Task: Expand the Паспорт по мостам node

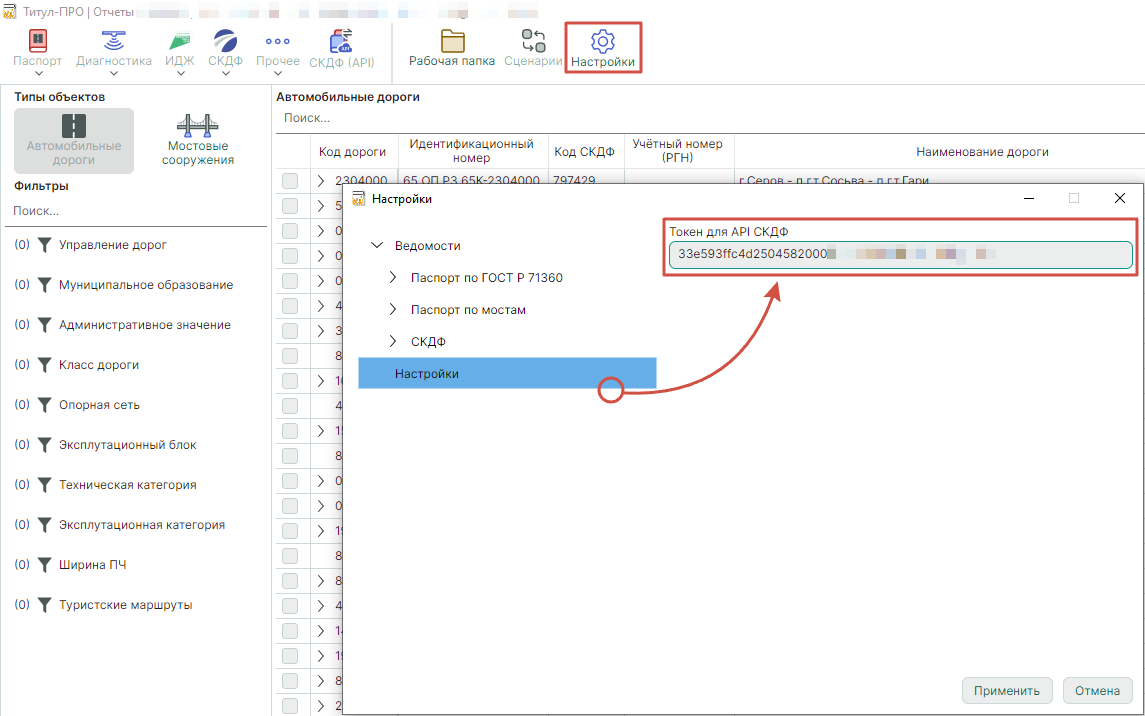Action: point(393,309)
